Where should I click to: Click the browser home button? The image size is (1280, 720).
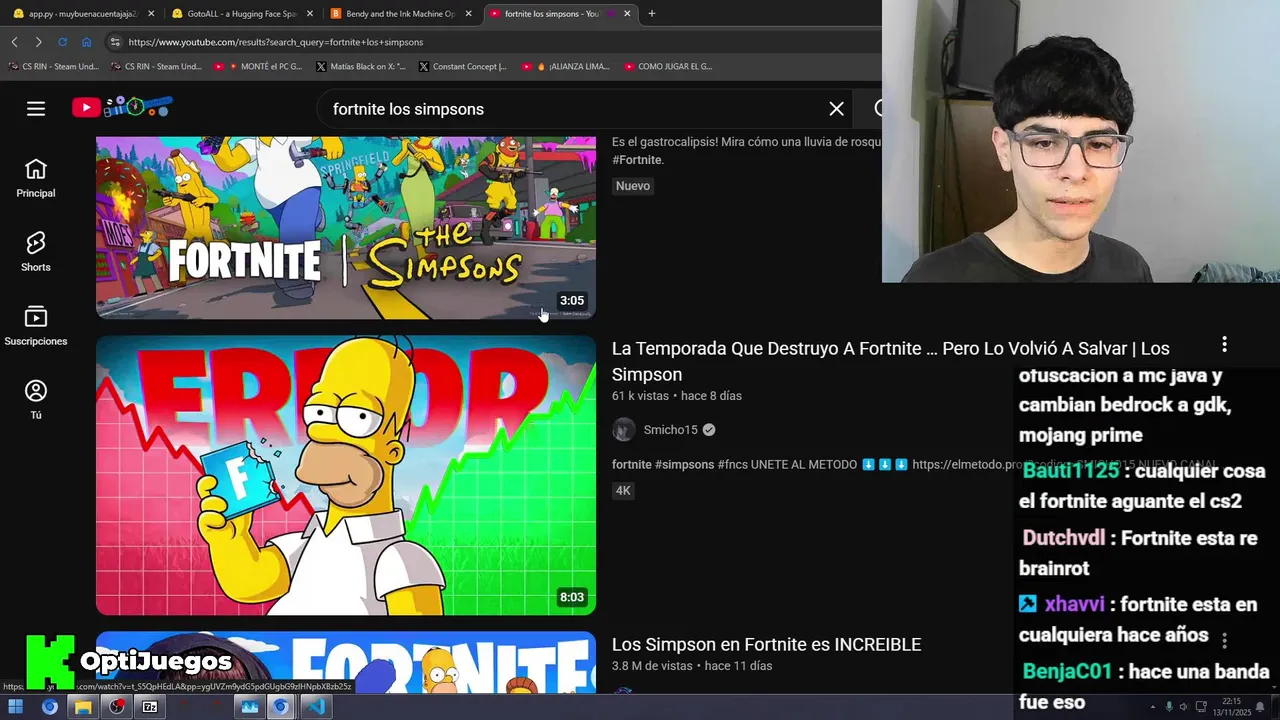pos(86,42)
